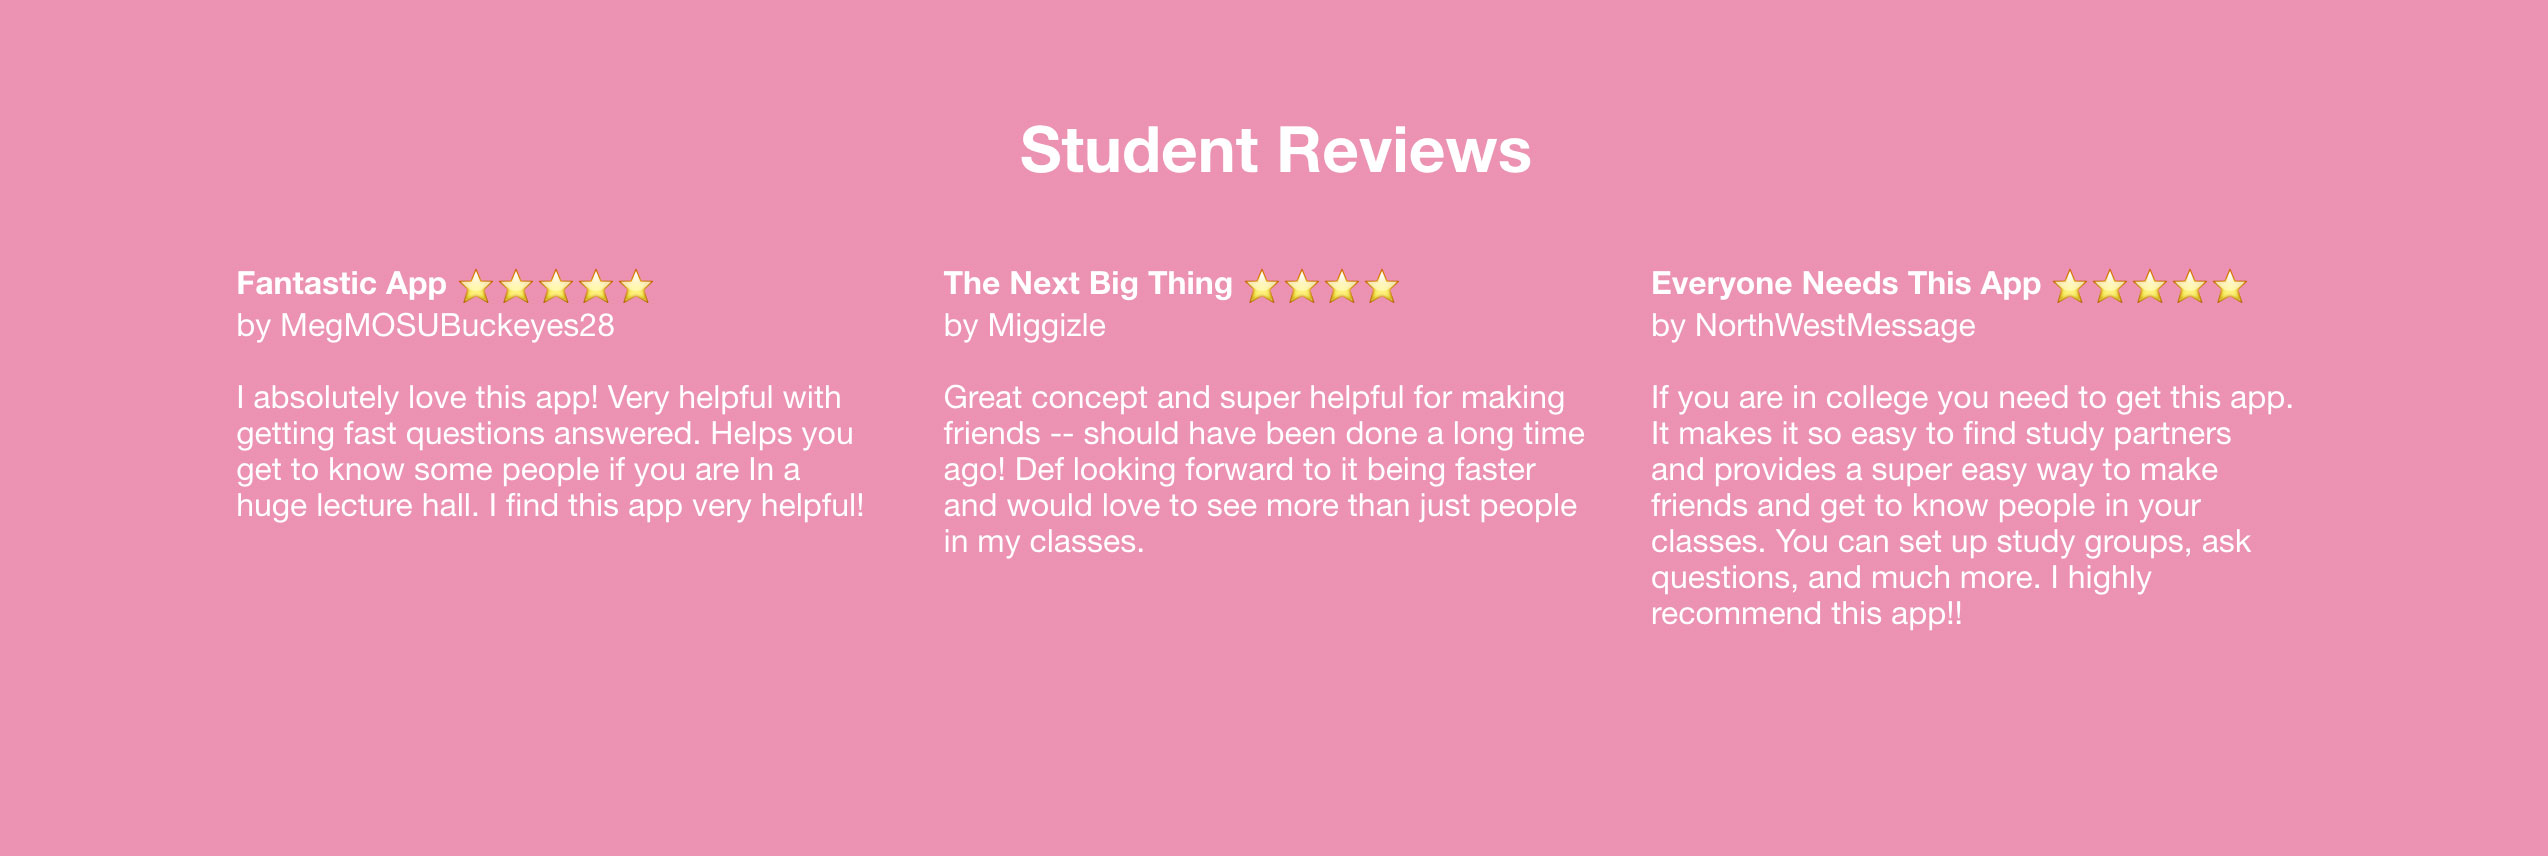Click the author name NorthWestMessage

click(x=1835, y=326)
